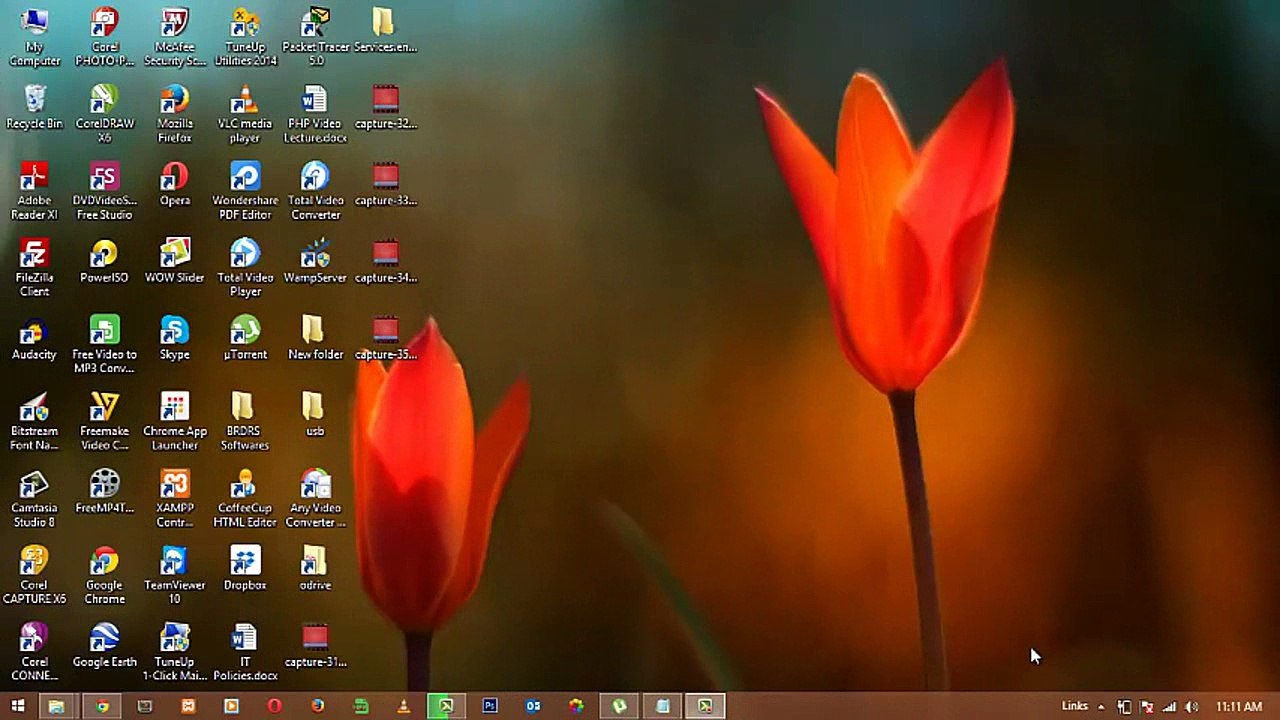Select the Opera desktop shortcut
Image resolution: width=1280 pixels, height=720 pixels.
175,184
